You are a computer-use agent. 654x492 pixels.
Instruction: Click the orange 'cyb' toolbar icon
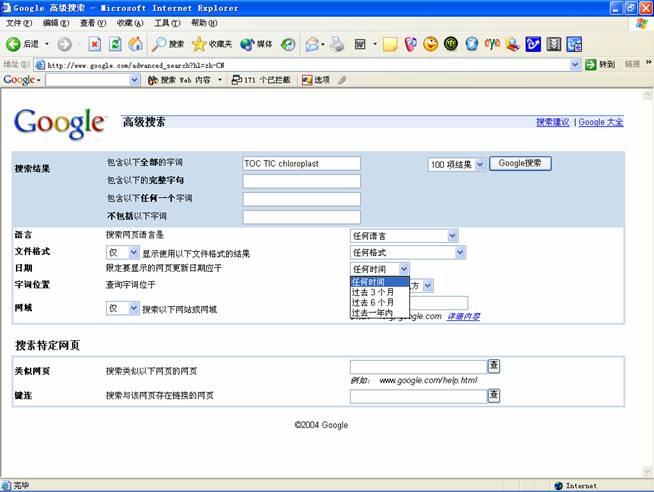[x=492, y=44]
